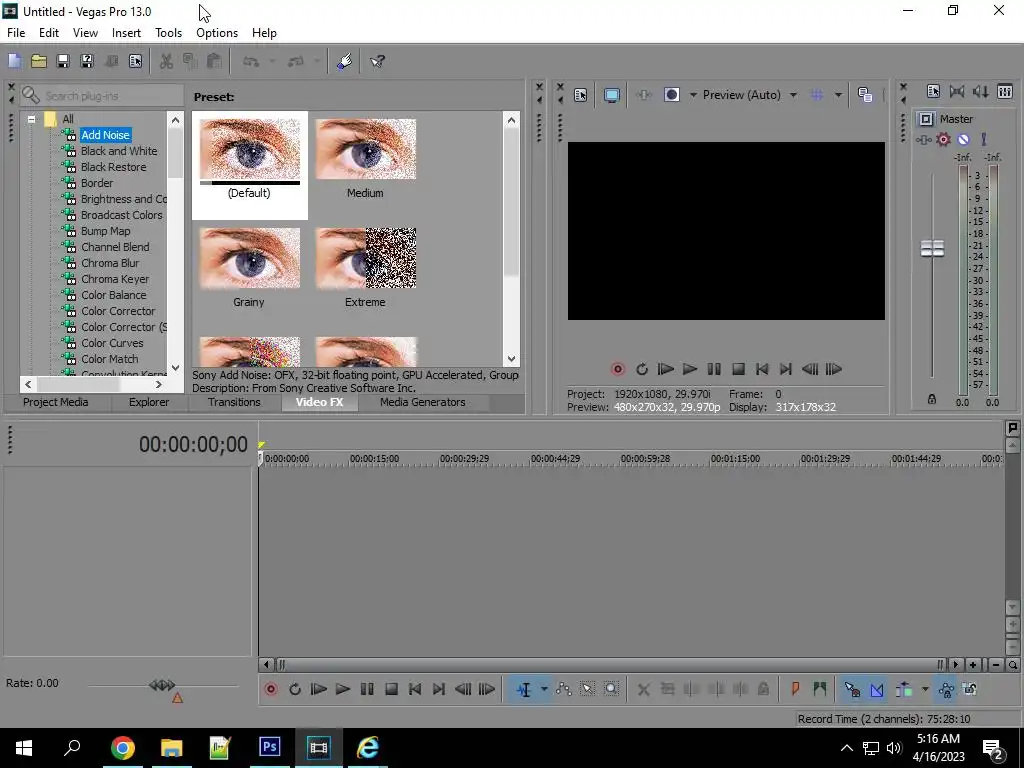Select the Selection Edit tool
The height and width of the screenshot is (768, 1024).
[587, 689]
